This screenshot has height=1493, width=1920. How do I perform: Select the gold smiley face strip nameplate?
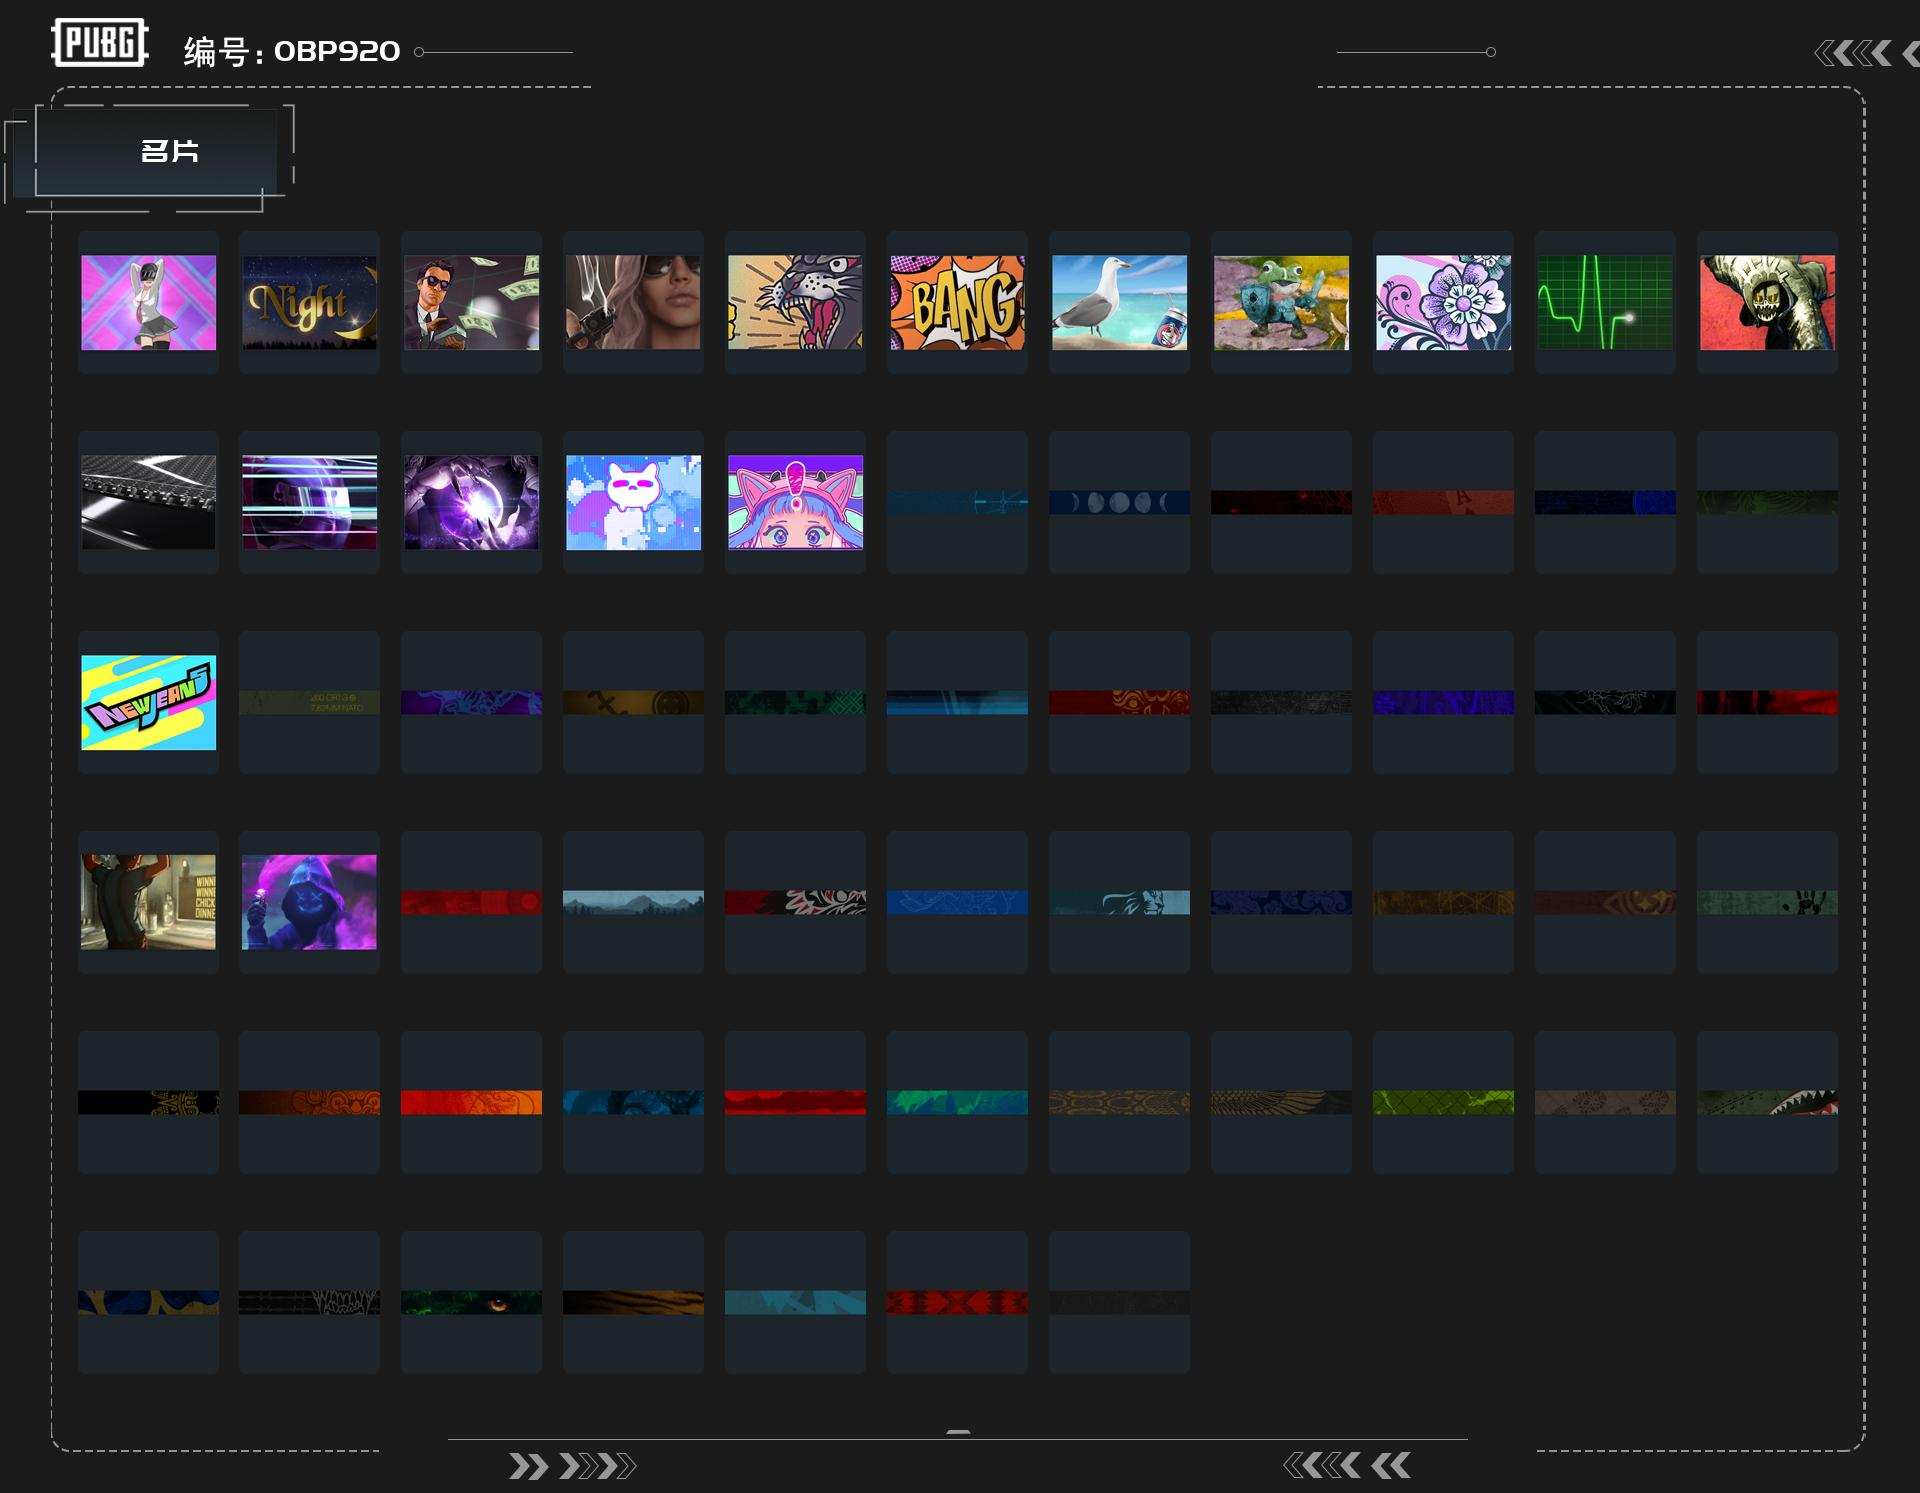coord(633,702)
